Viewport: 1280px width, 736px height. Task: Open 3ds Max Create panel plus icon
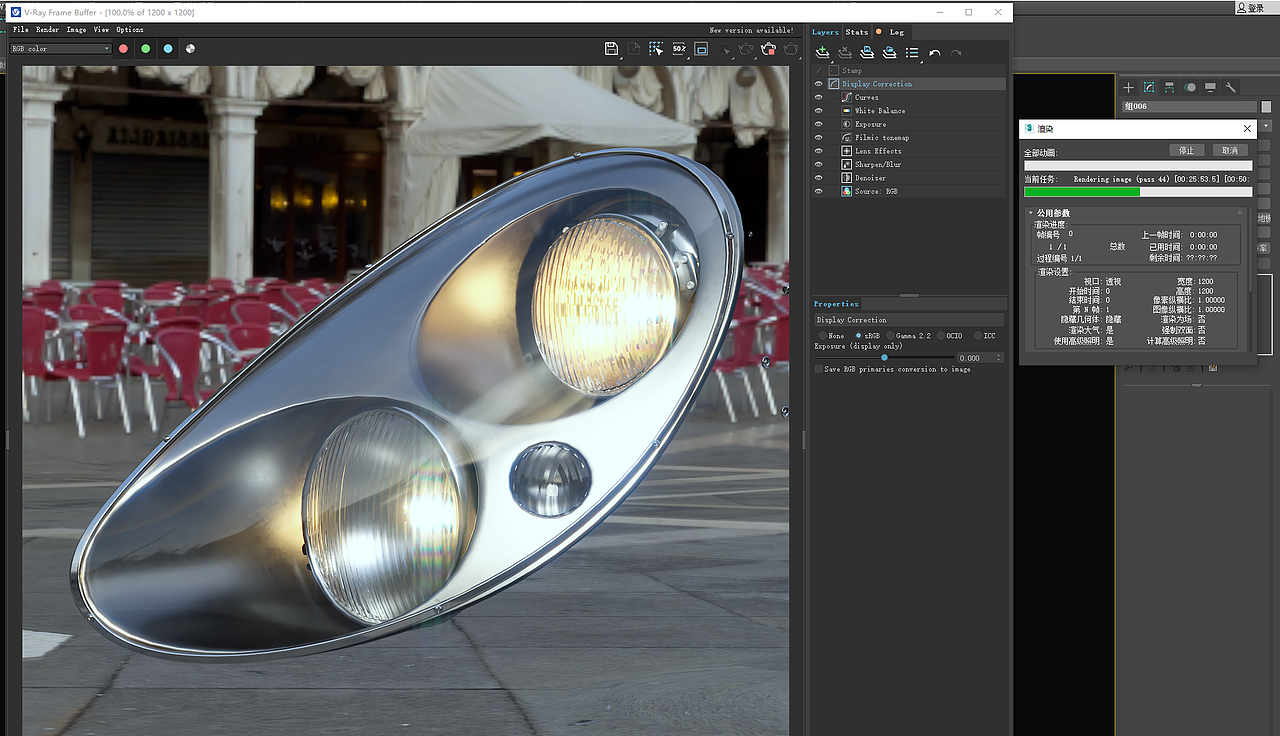coord(1129,88)
